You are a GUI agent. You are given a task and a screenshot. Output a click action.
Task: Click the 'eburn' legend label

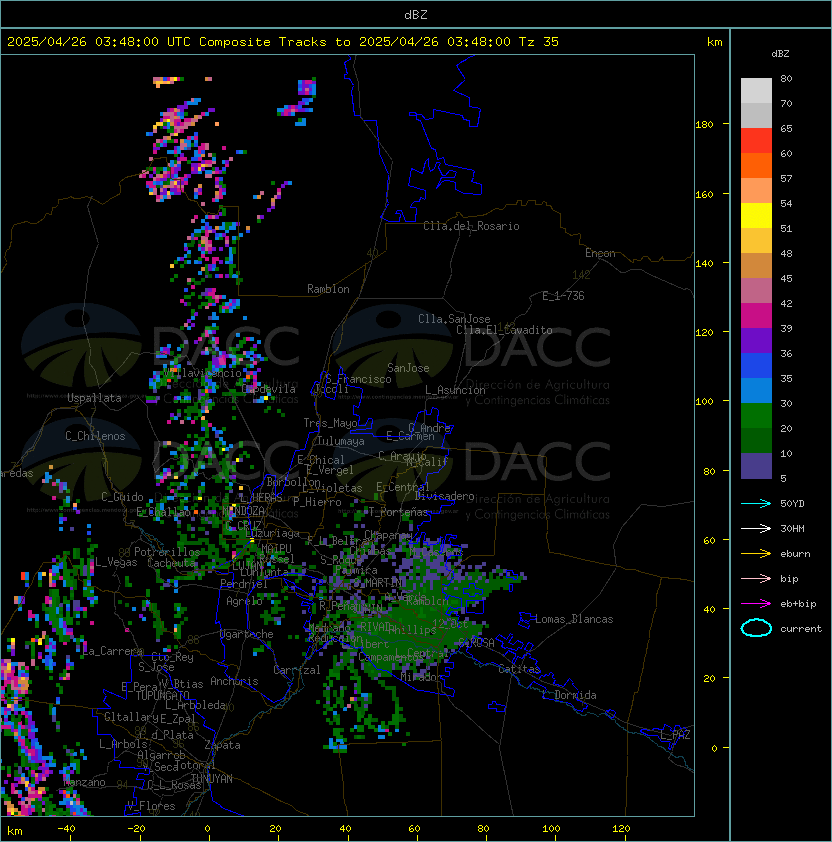point(795,554)
